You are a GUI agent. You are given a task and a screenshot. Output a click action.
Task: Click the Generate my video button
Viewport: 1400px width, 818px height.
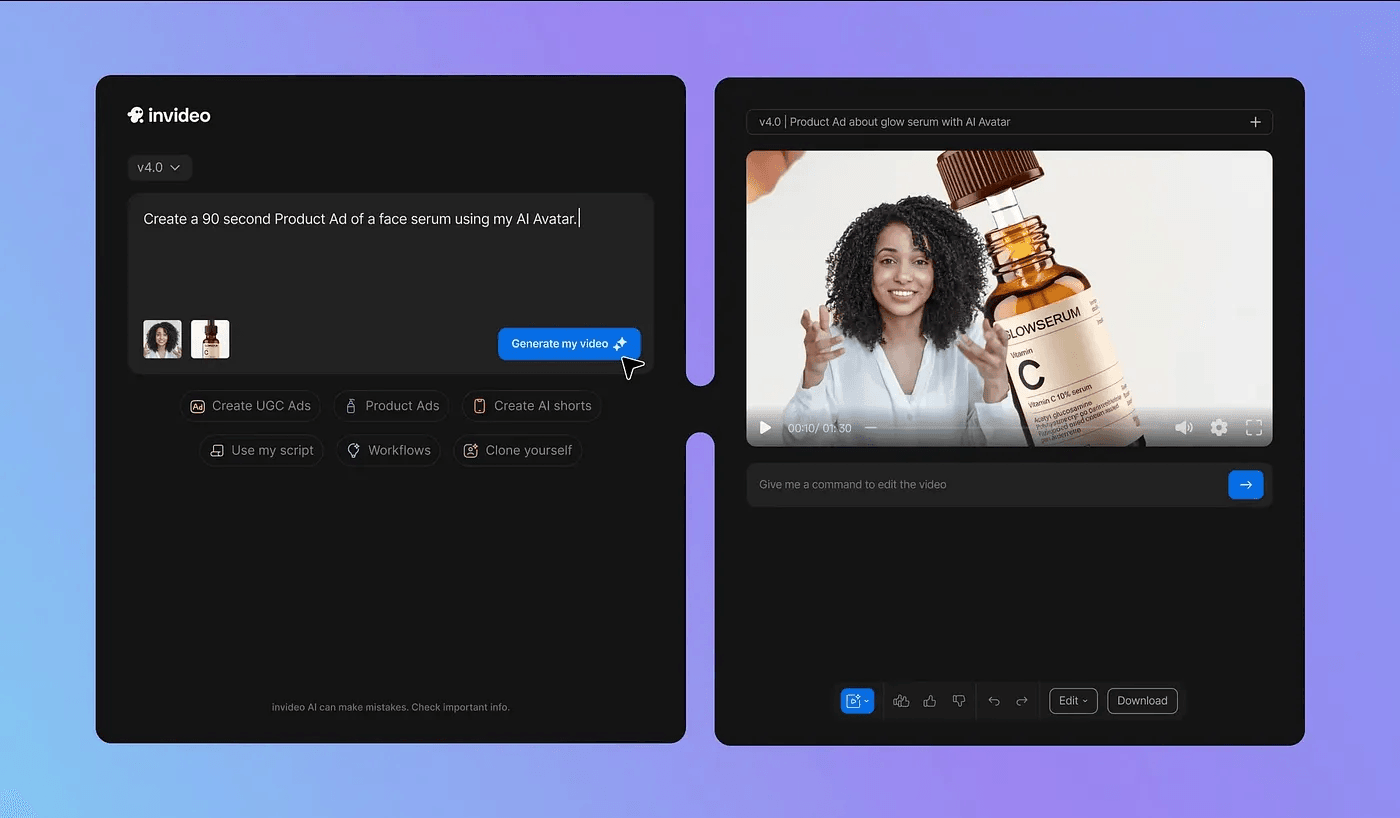click(x=568, y=343)
